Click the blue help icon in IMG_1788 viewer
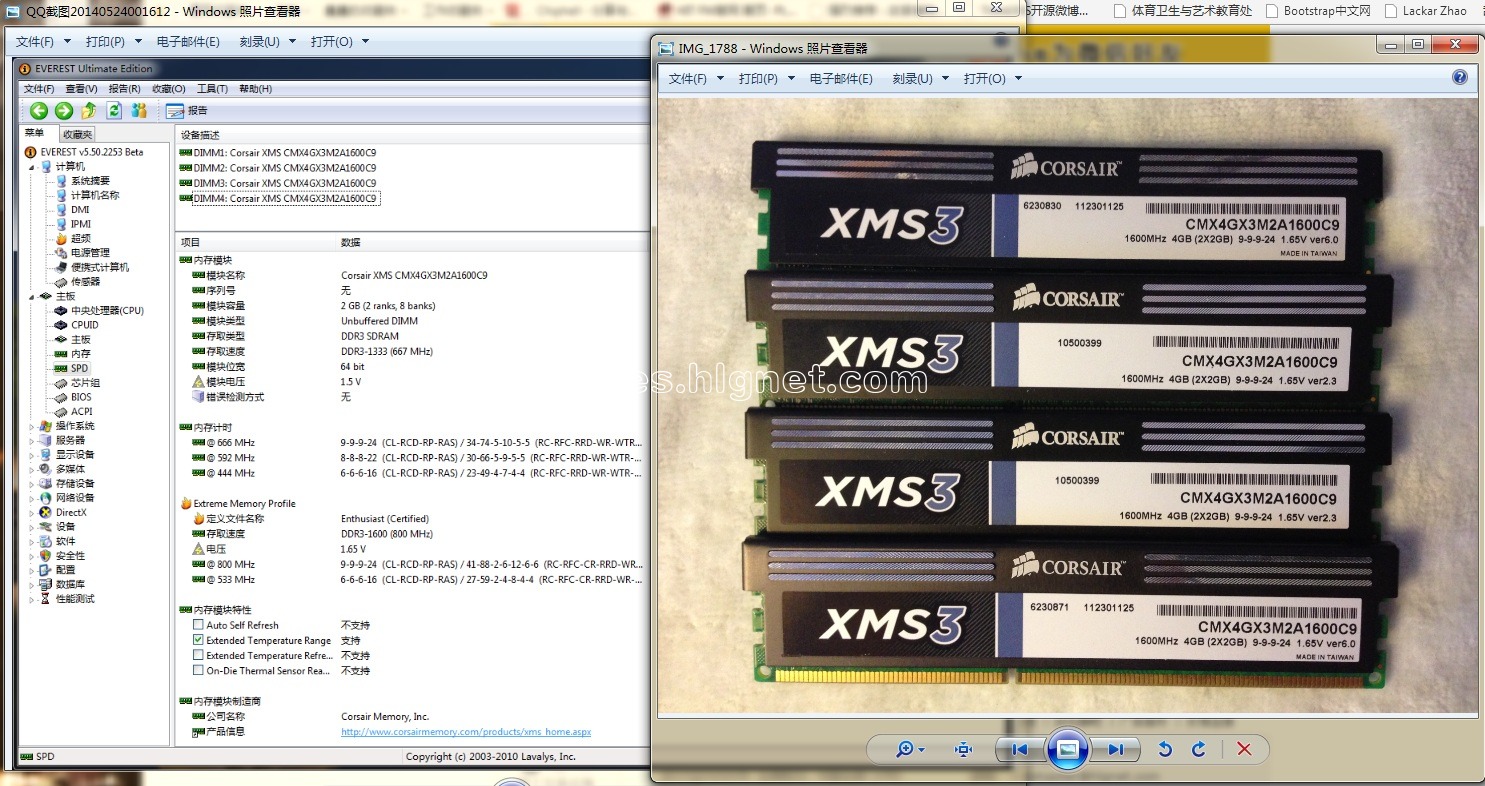Viewport: 1485px width, 786px height. pos(1460,78)
